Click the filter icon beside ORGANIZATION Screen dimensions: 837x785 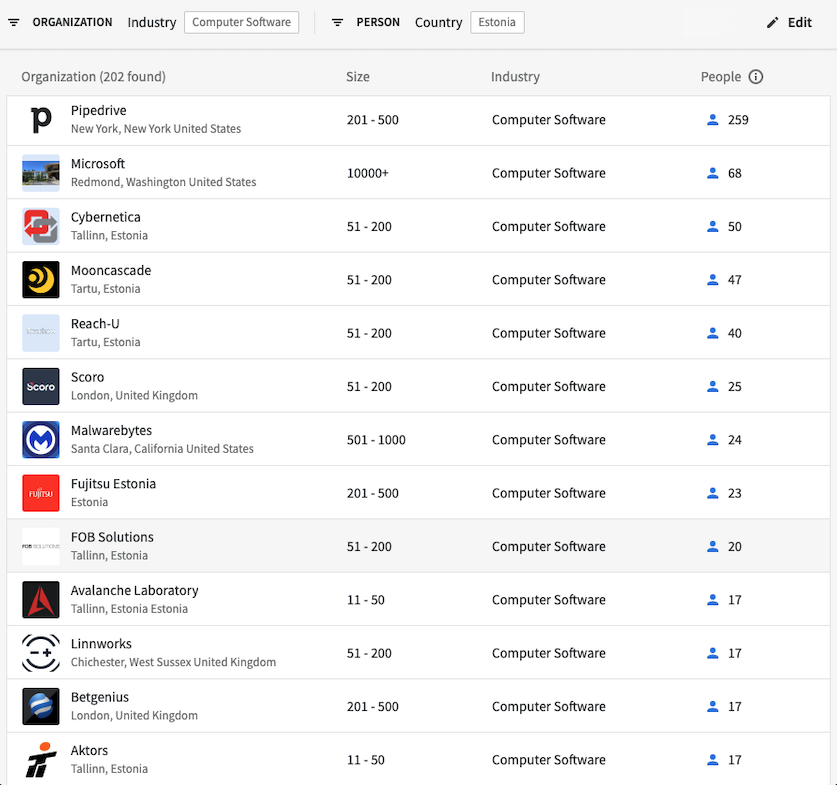pos(13,22)
